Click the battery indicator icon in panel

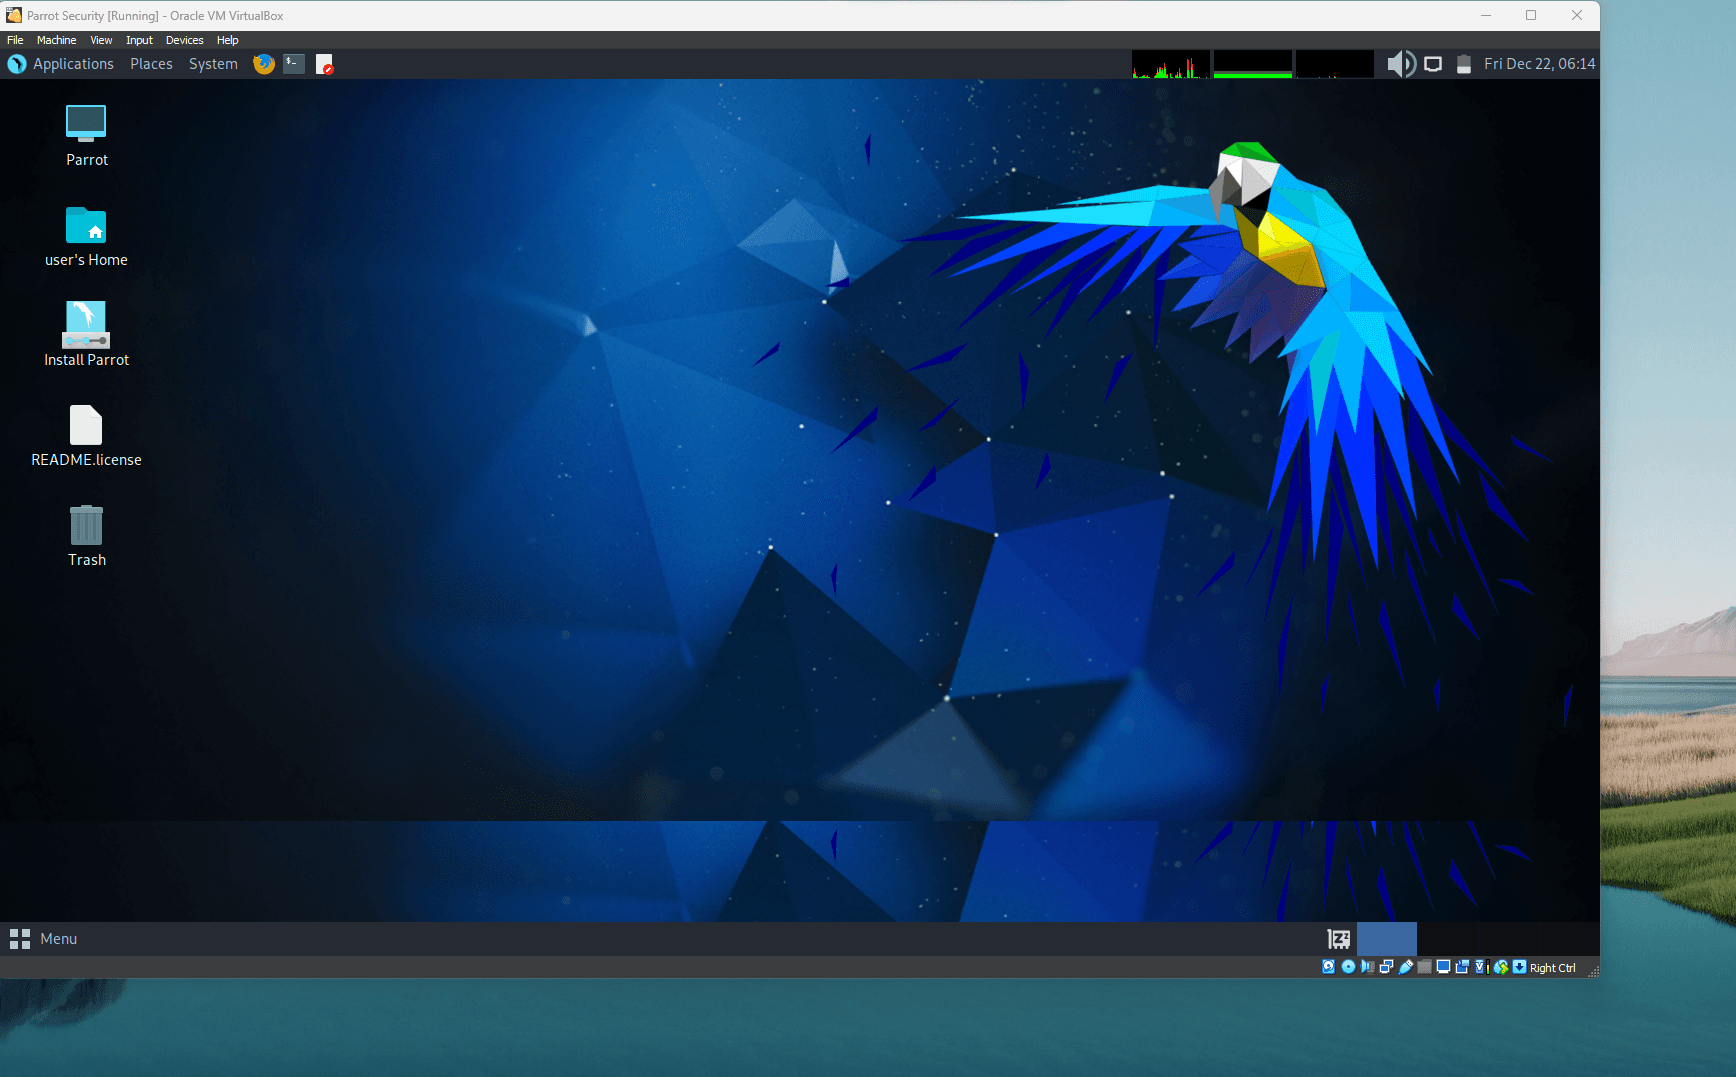click(x=1464, y=64)
